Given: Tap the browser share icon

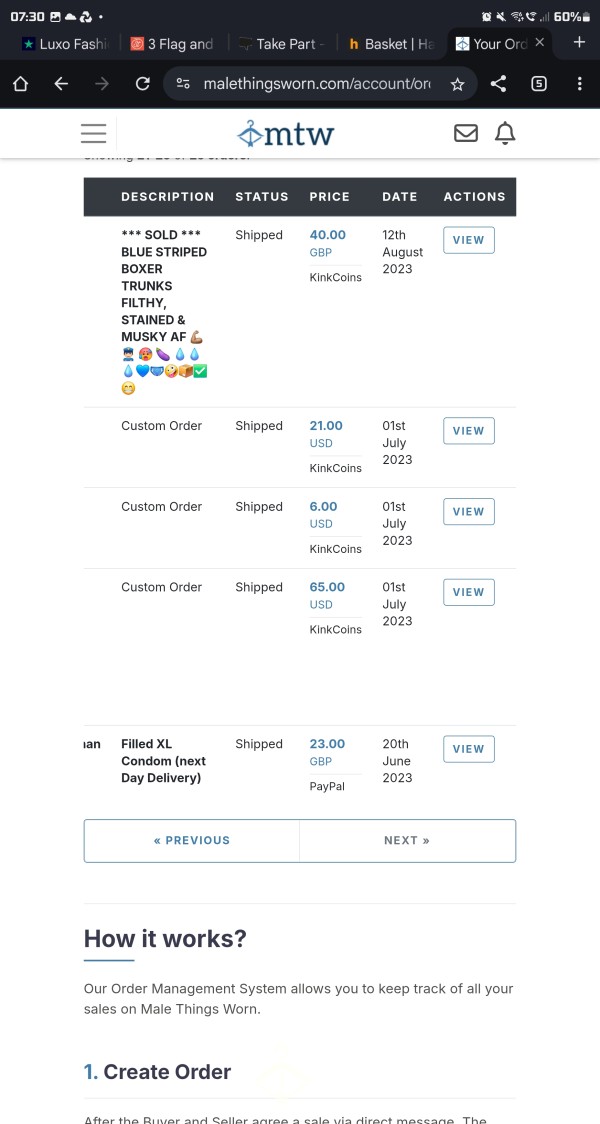Looking at the screenshot, I should click(498, 84).
